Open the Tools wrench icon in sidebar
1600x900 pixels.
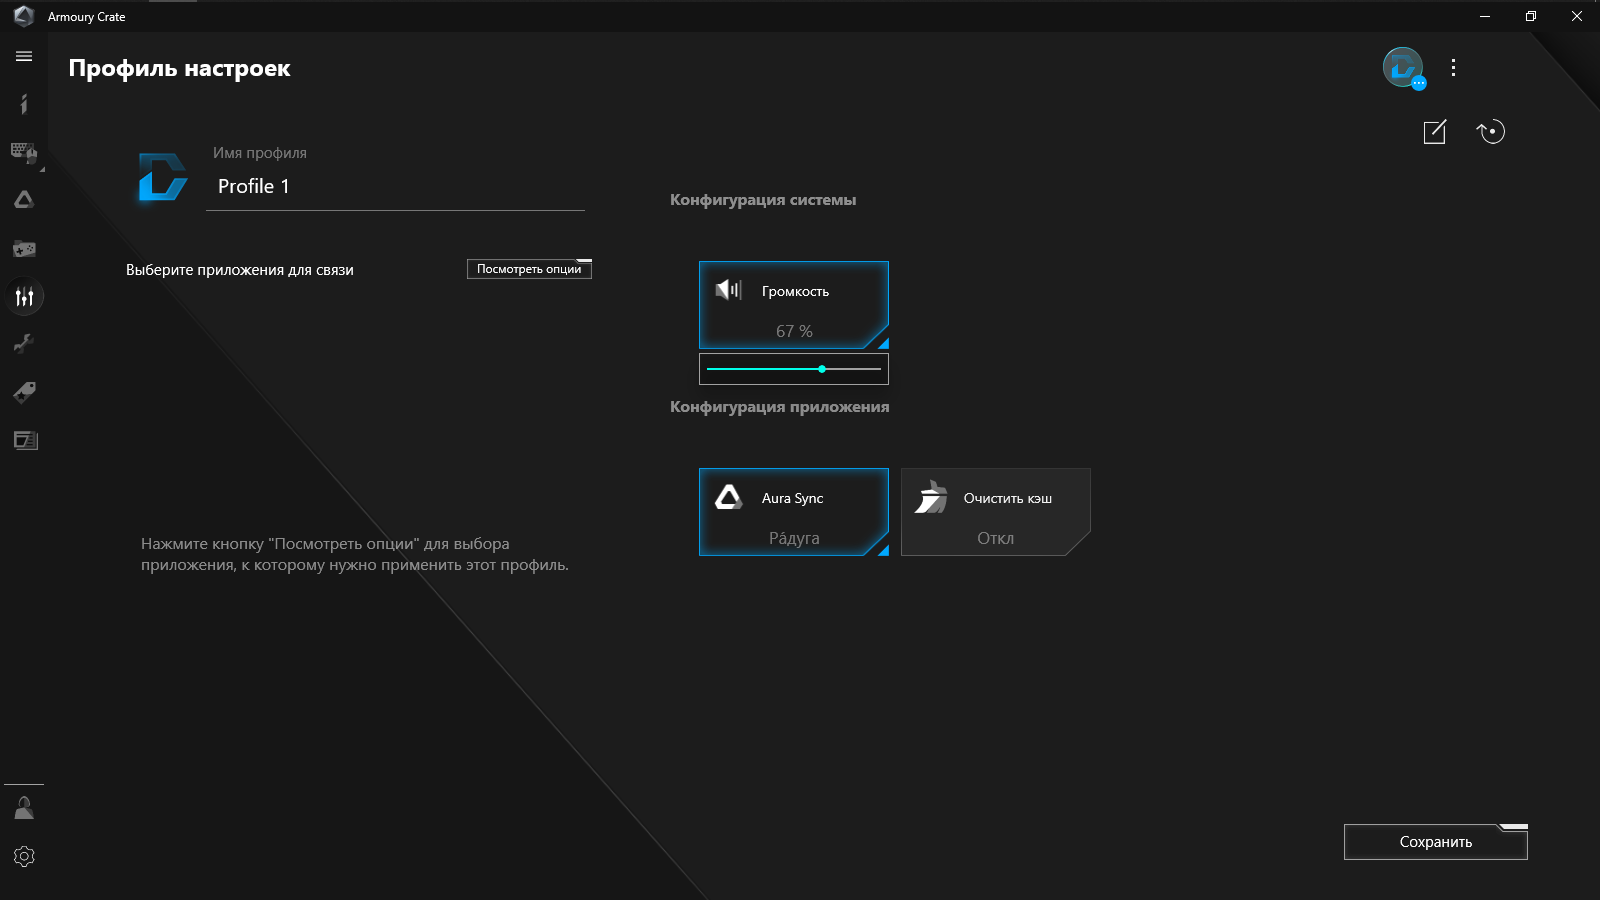(24, 344)
